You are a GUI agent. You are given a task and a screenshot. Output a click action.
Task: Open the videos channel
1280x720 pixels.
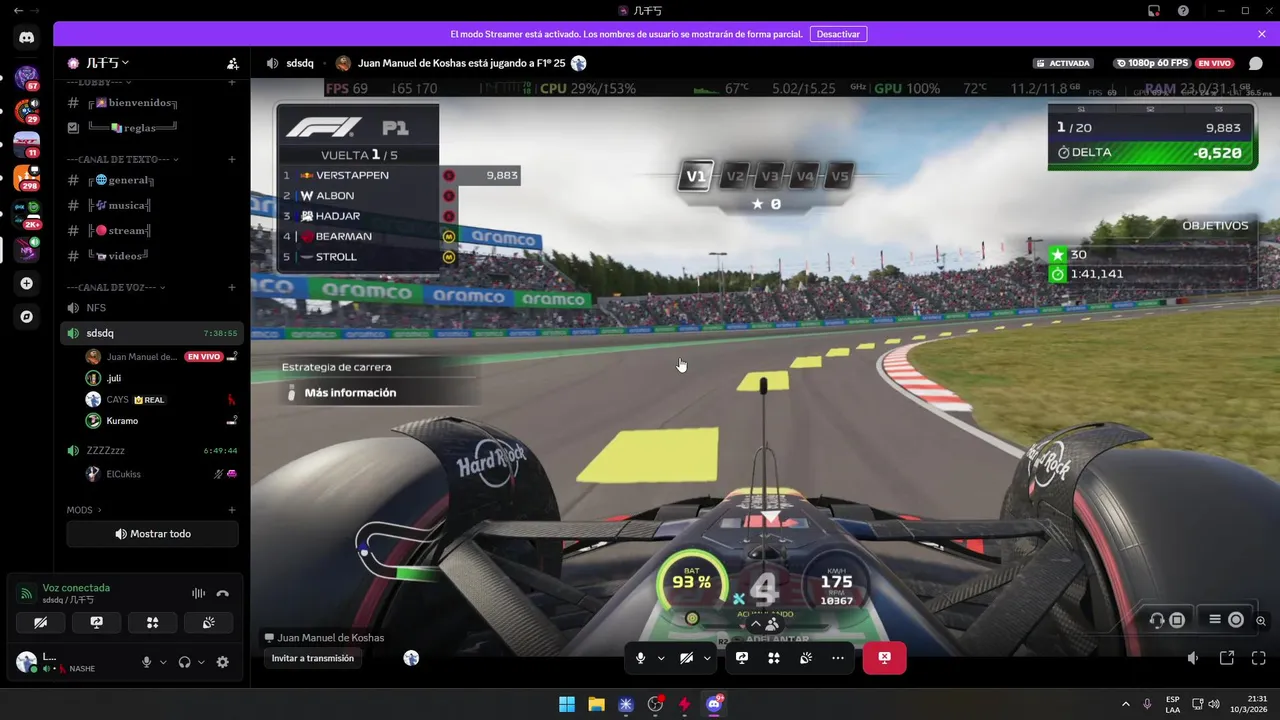click(152, 256)
